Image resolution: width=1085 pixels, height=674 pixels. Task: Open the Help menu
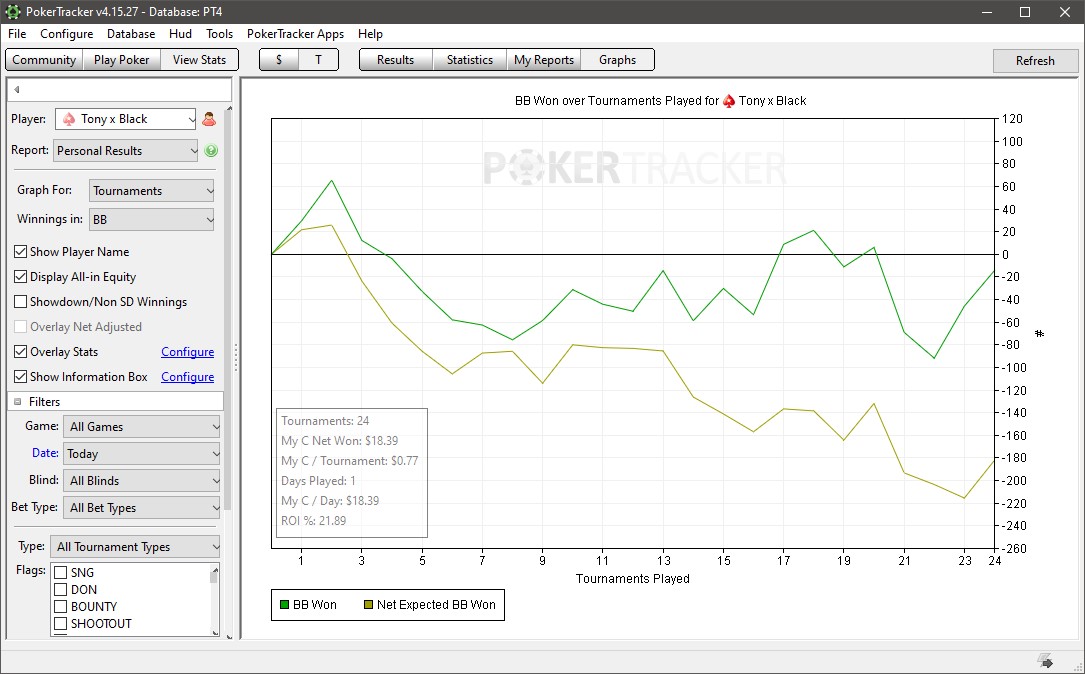click(370, 34)
